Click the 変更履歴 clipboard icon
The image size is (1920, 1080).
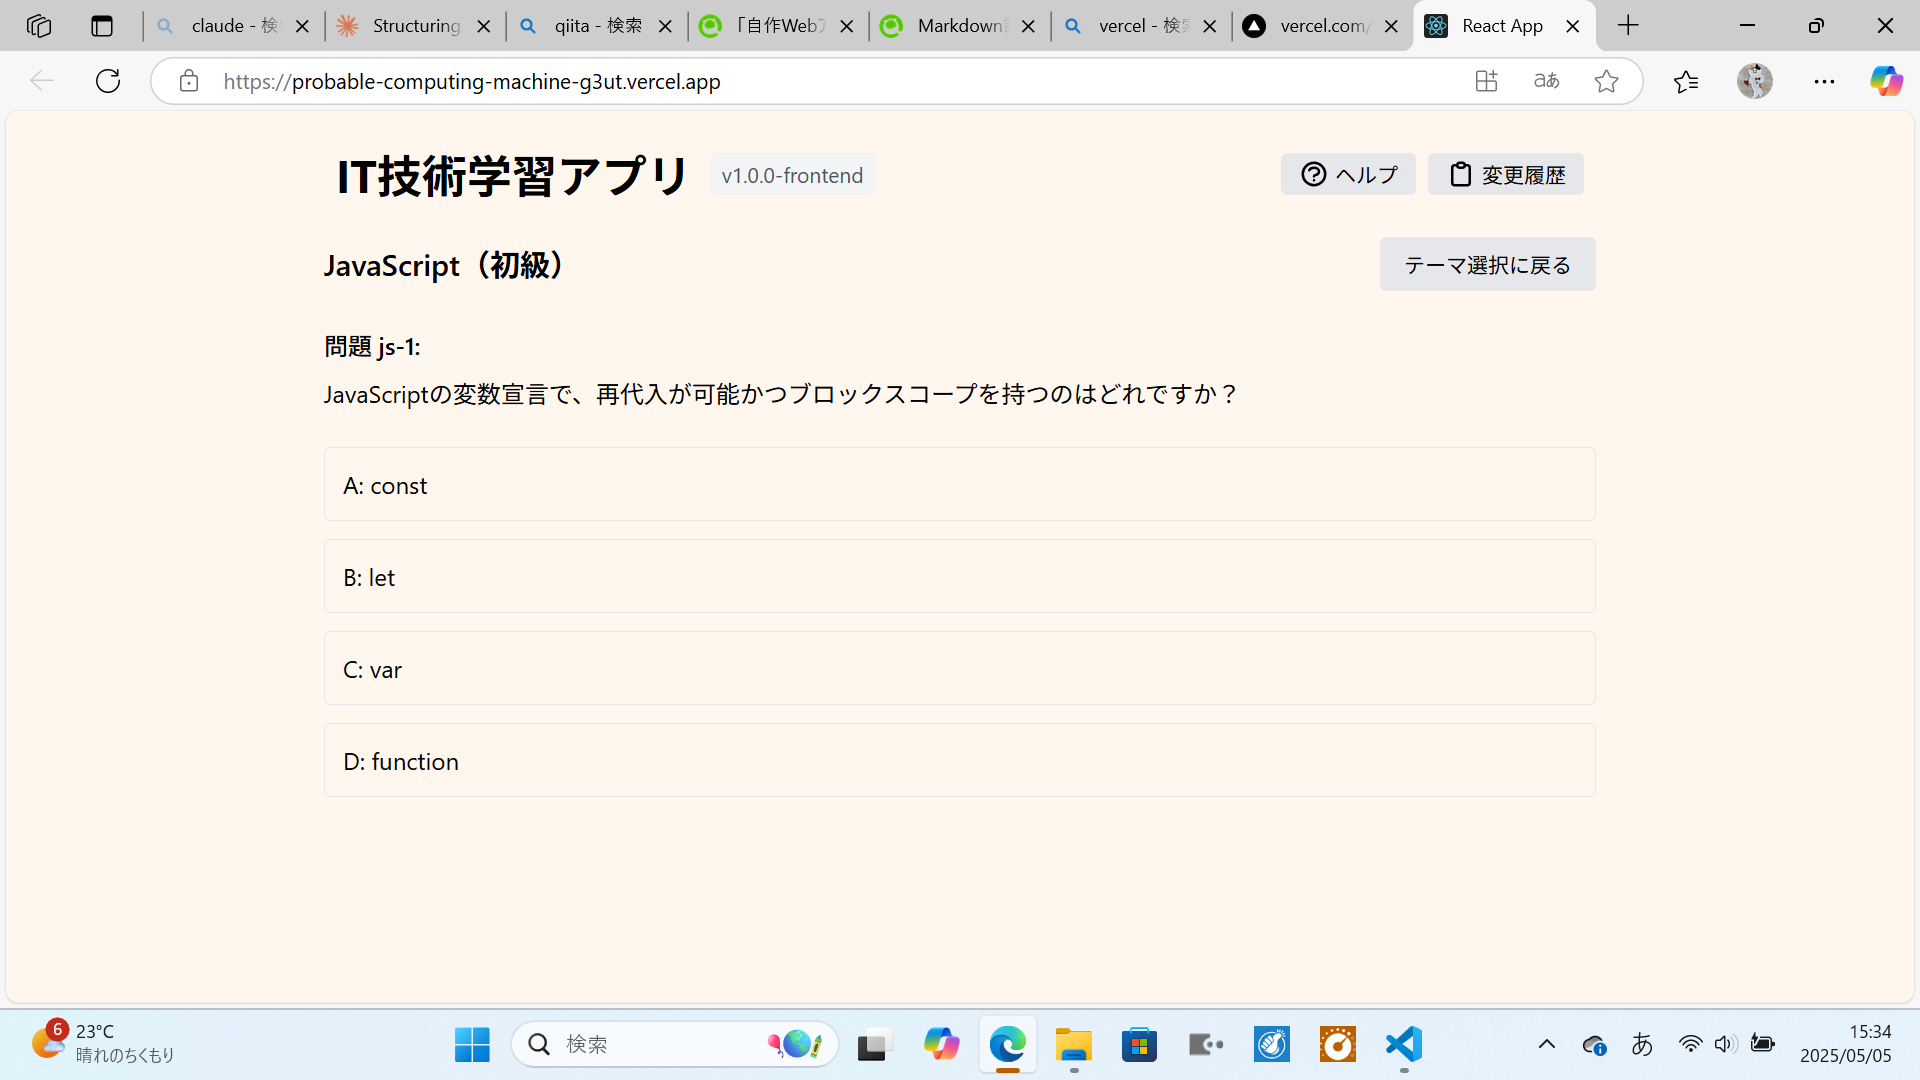[1461, 174]
